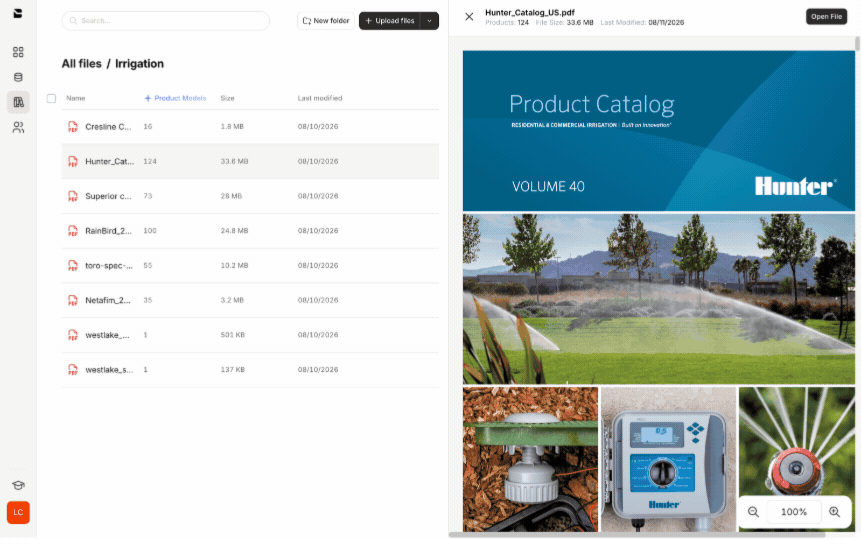Open the users icon in sidebar
The width and height of the screenshot is (861, 540).
18,127
